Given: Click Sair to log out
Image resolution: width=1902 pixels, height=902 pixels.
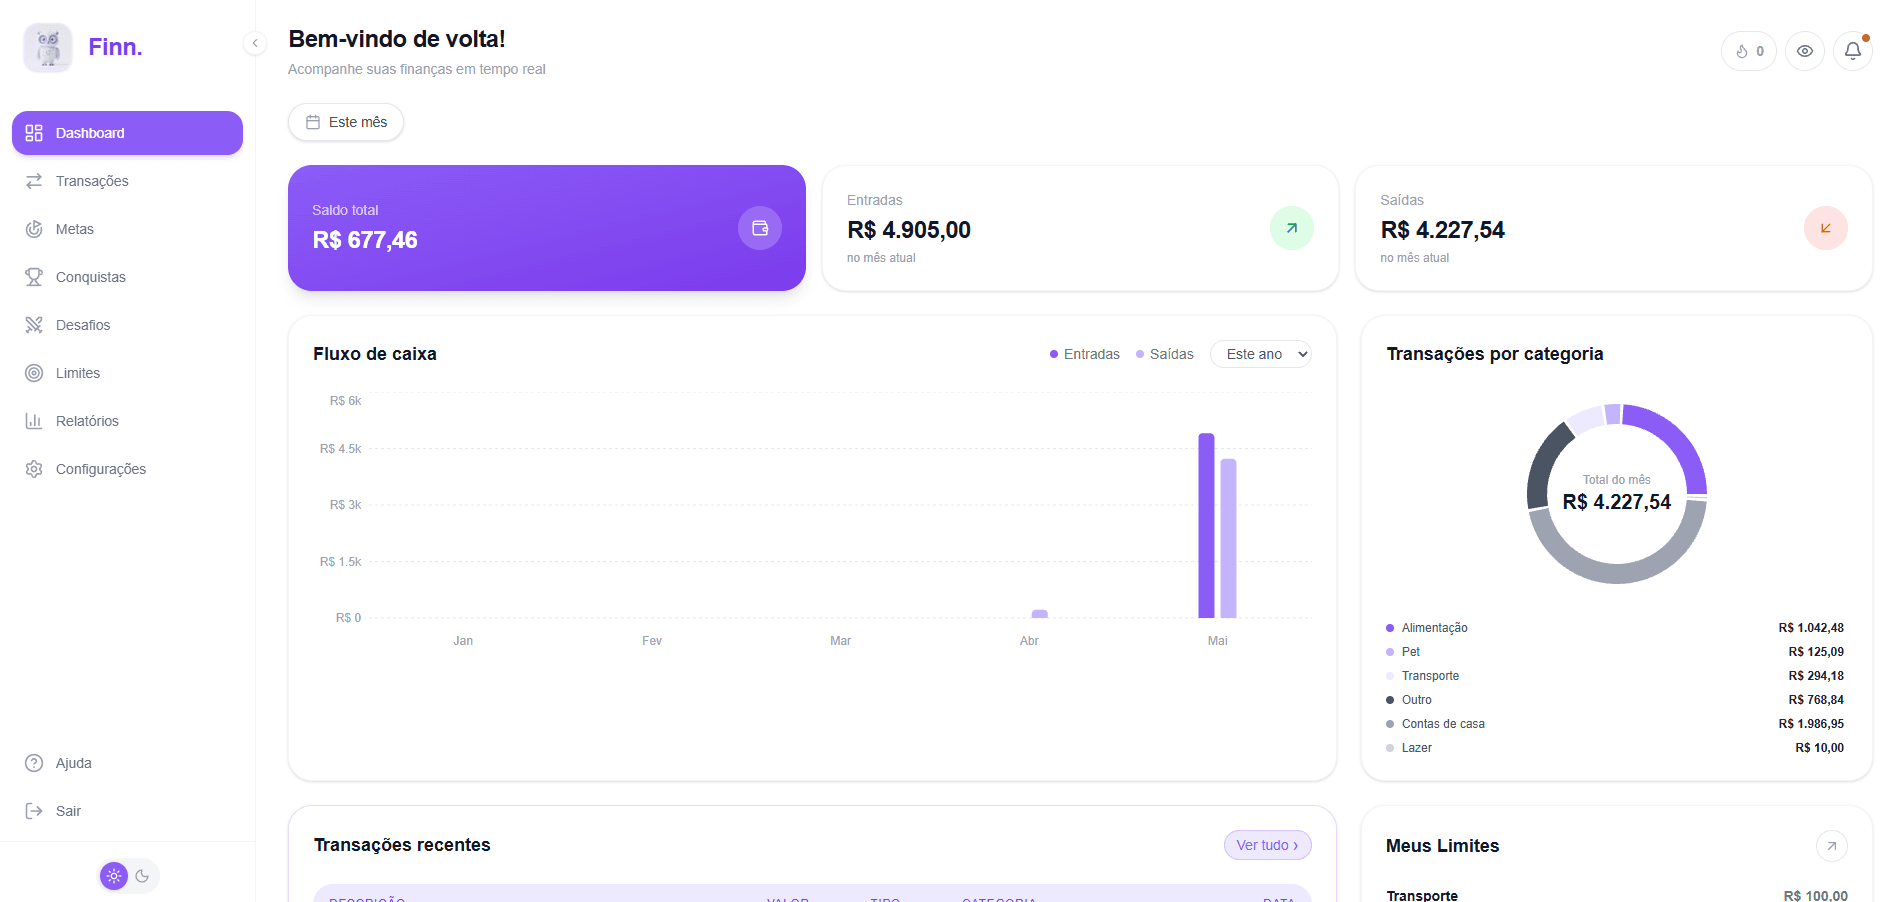Looking at the screenshot, I should (127, 811).
